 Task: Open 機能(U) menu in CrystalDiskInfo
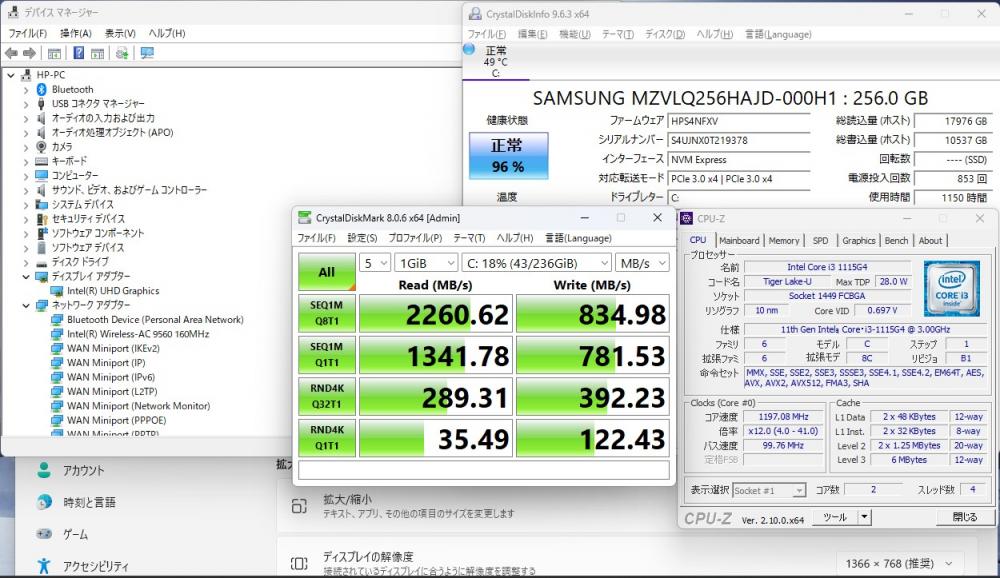pyautogui.click(x=575, y=34)
